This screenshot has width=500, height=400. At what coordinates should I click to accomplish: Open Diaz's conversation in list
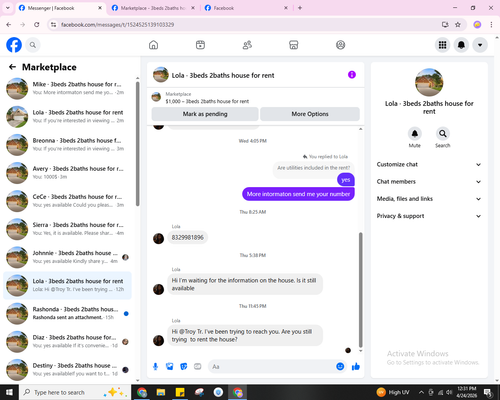click(67, 341)
